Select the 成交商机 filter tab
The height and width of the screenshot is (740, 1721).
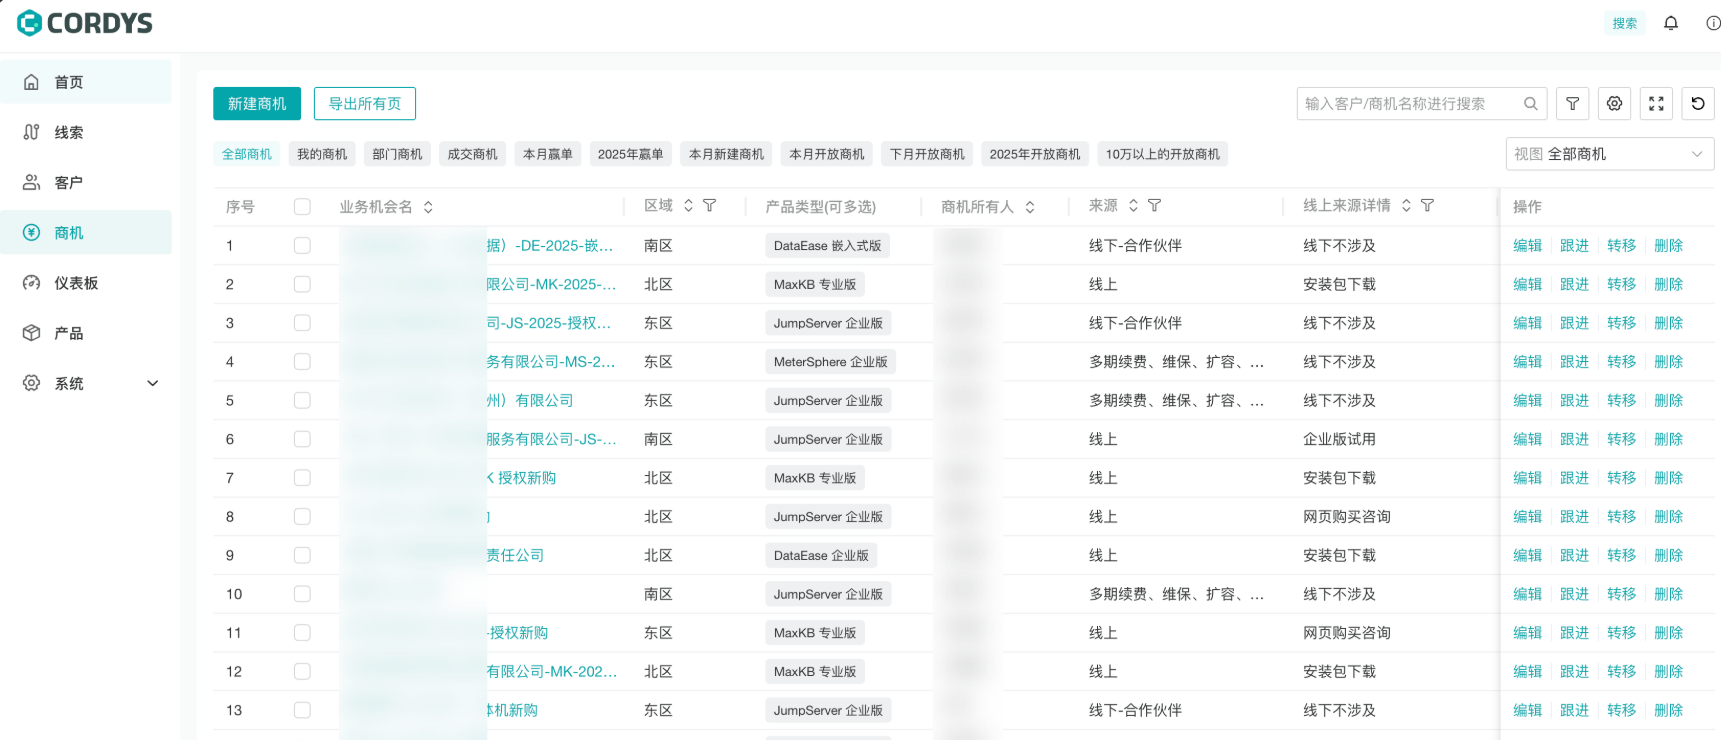point(472,154)
